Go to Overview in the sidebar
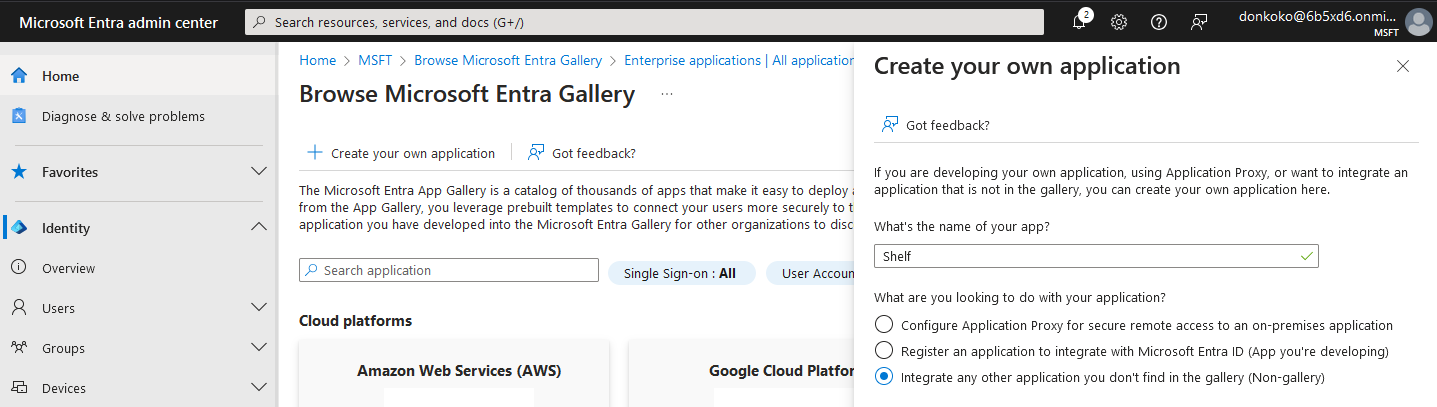The height and width of the screenshot is (407, 1437). pyautogui.click(x=68, y=268)
